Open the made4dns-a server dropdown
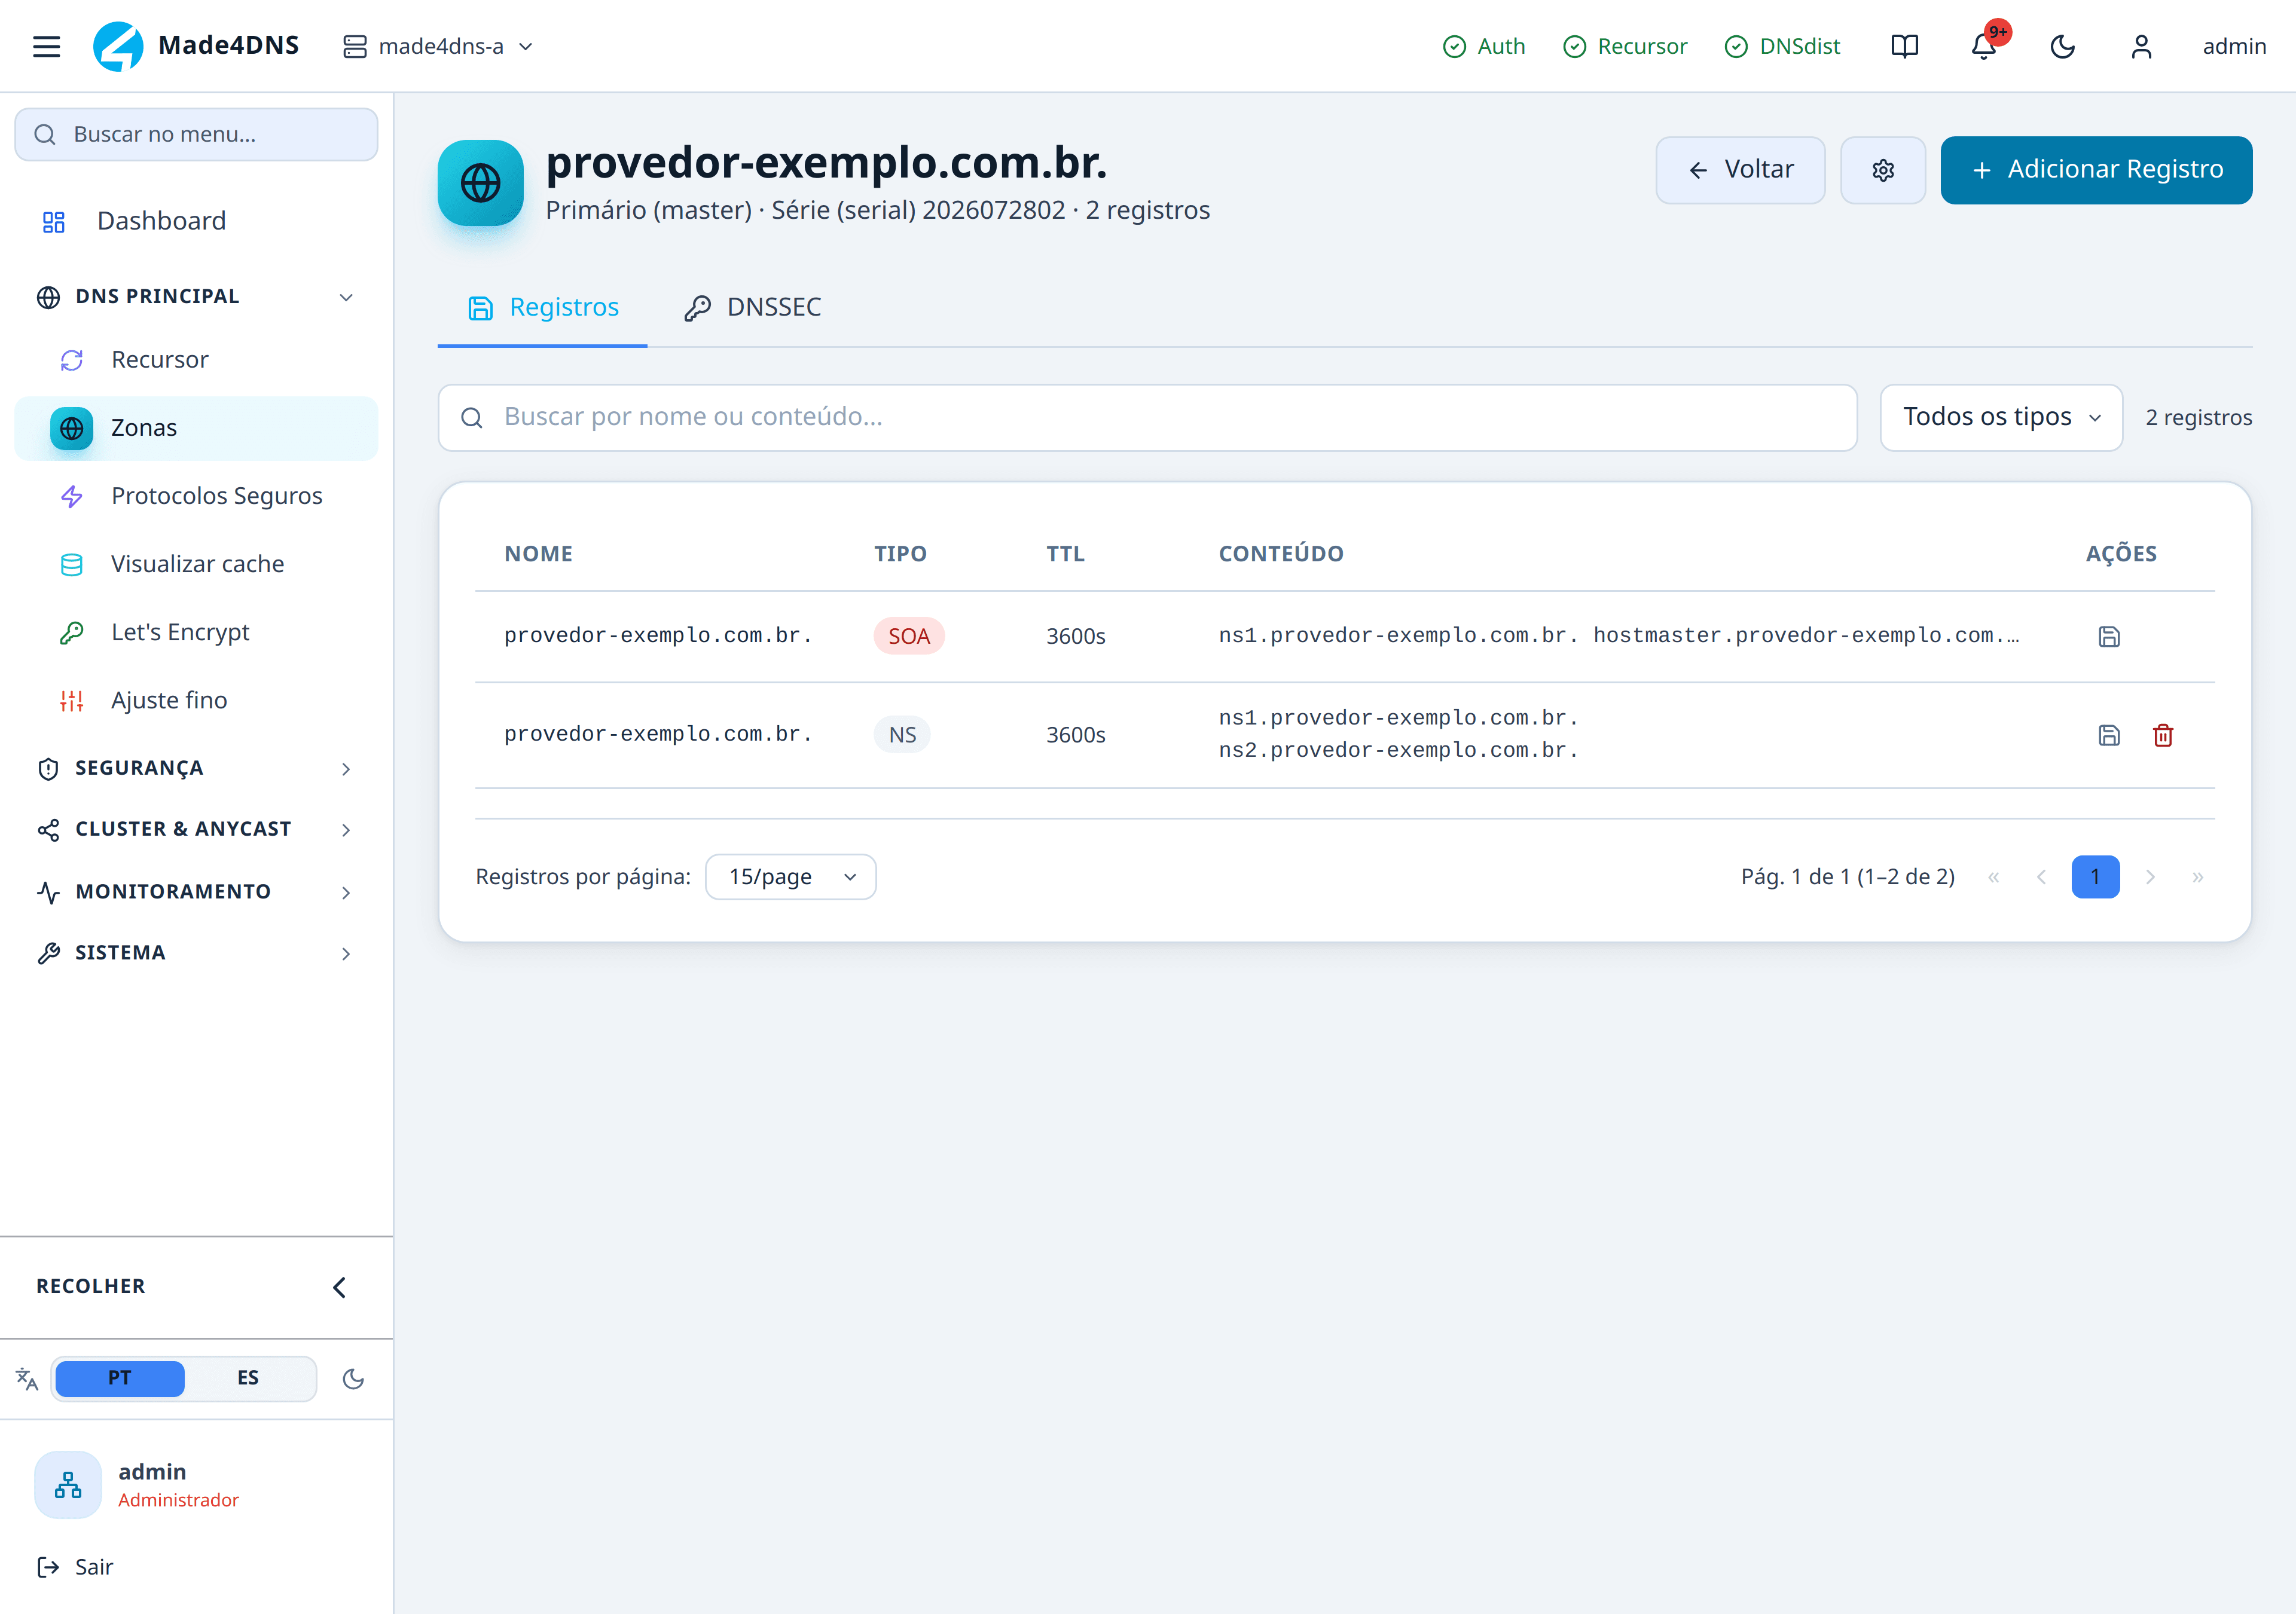The width and height of the screenshot is (2296, 1614). point(438,46)
